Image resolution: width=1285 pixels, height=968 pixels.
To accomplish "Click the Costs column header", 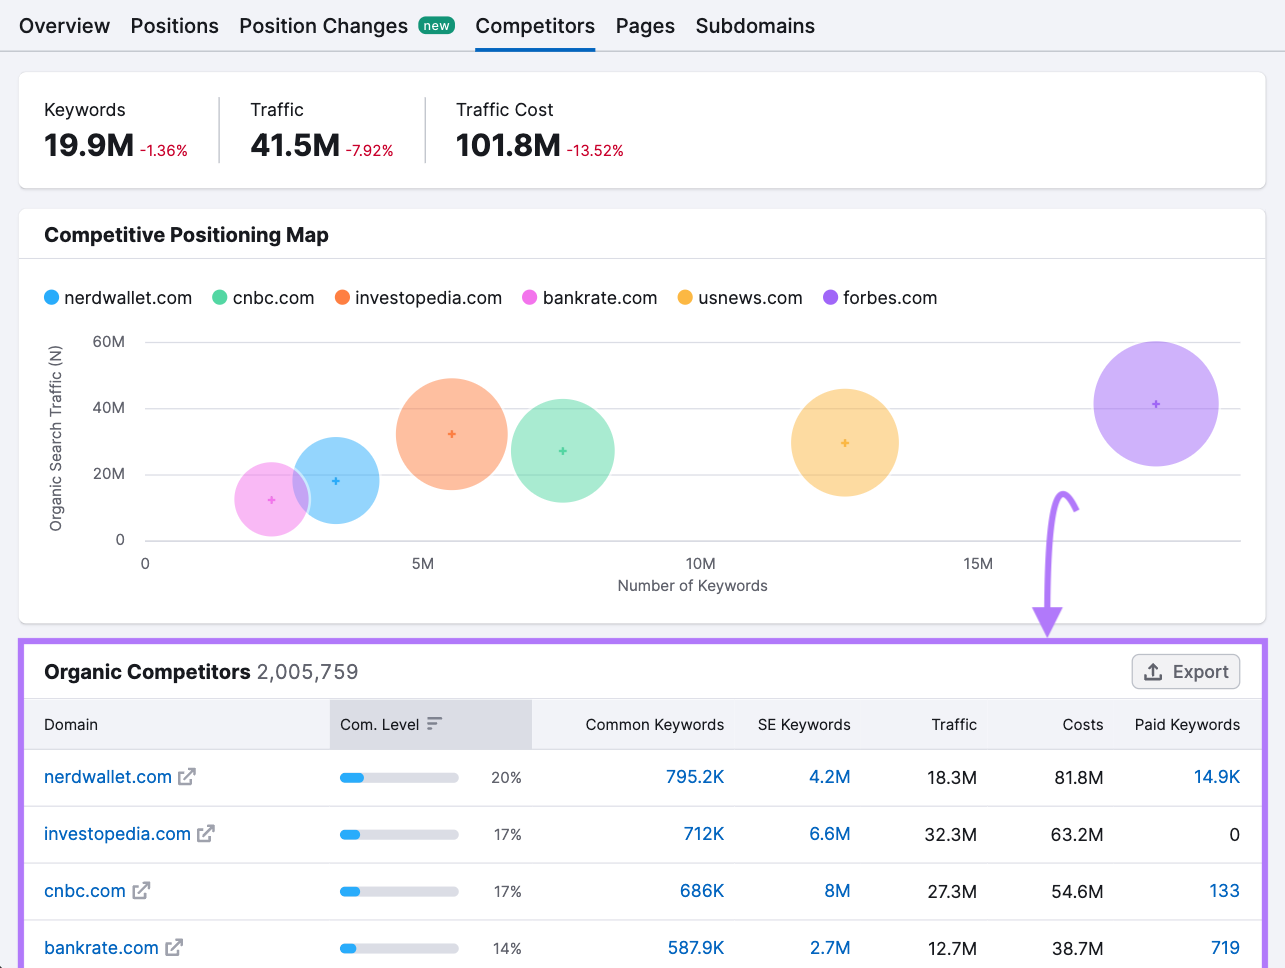I will coord(1083,725).
